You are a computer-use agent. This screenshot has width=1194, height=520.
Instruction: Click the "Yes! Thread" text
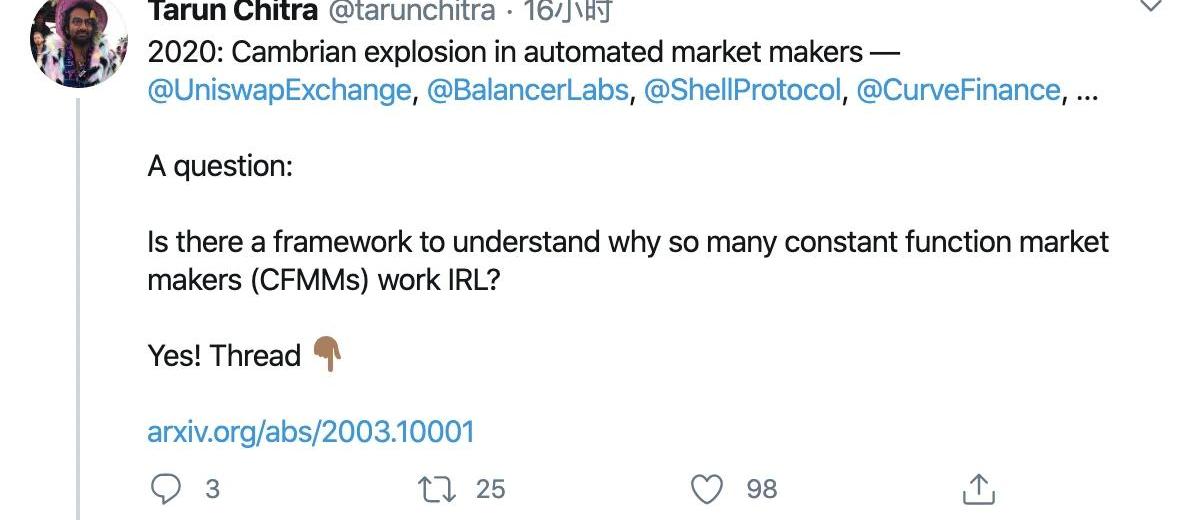(x=224, y=355)
